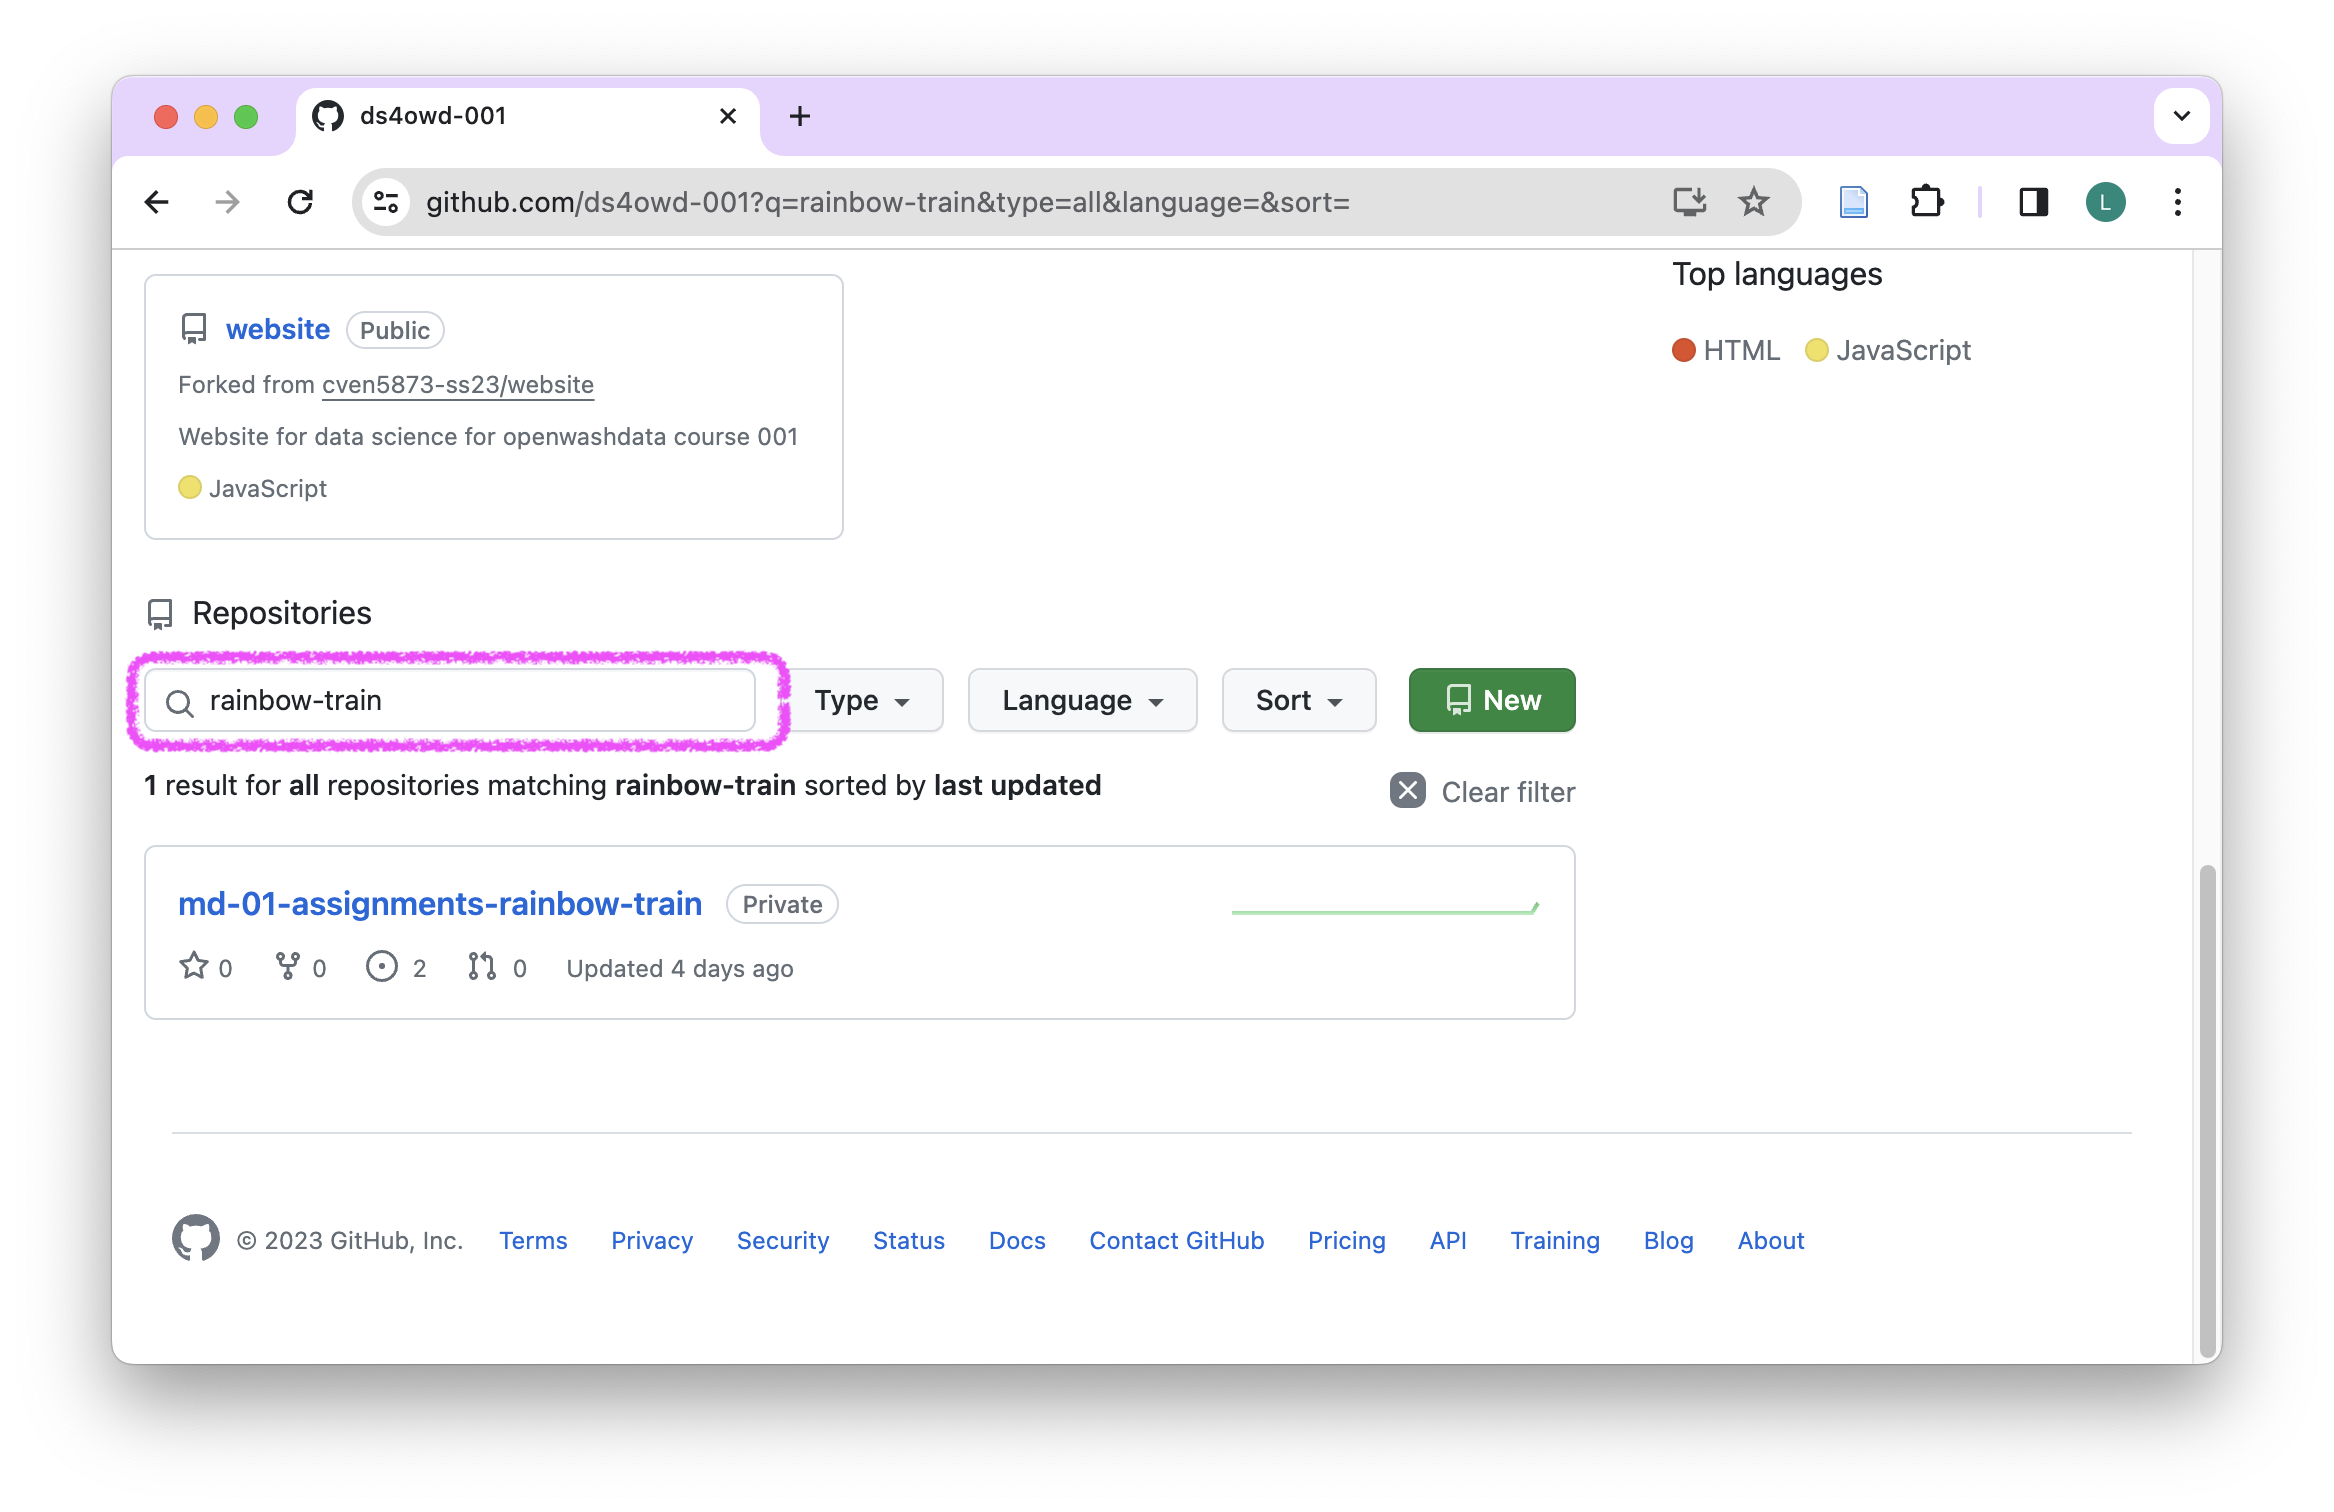Click the tab search chevron button
The height and width of the screenshot is (1512, 2334).
(x=2181, y=116)
